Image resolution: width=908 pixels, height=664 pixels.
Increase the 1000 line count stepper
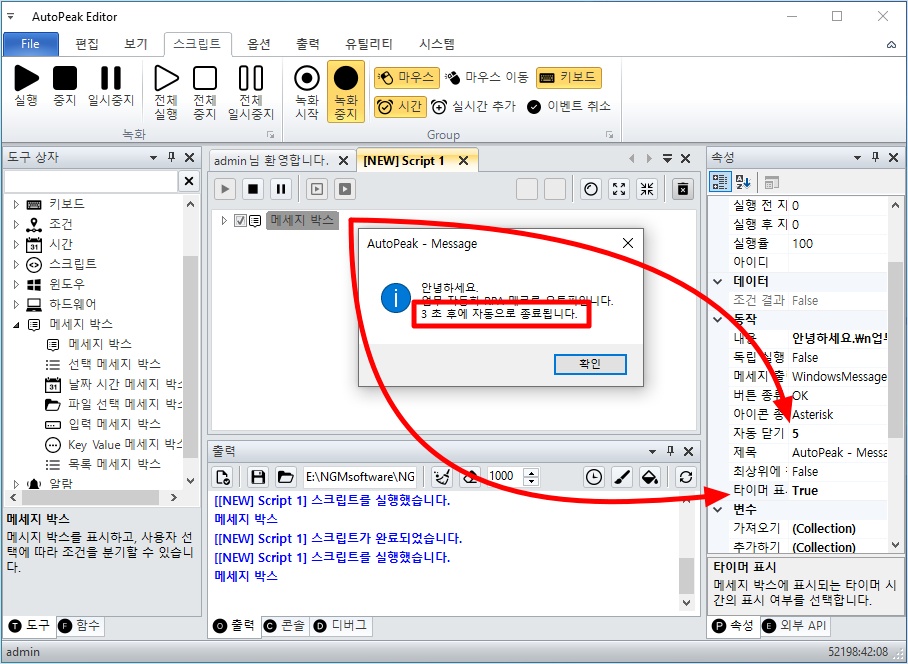pyautogui.click(x=531, y=472)
